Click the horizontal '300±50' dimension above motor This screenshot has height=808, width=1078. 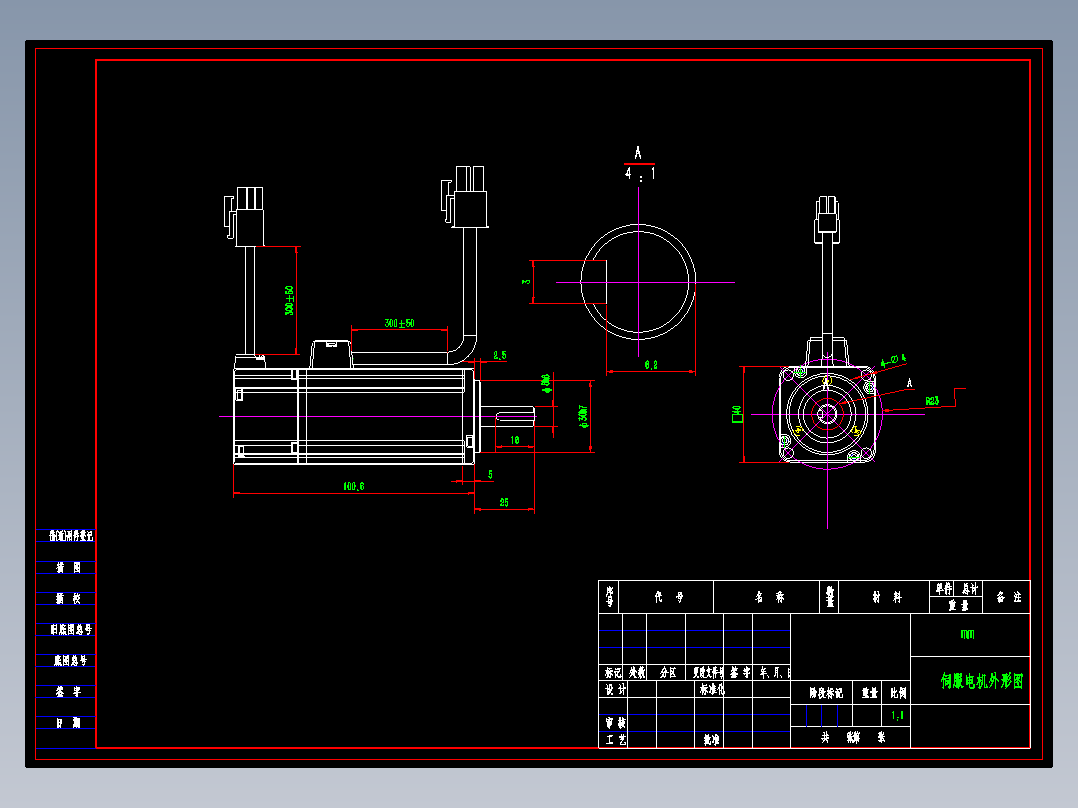pyautogui.click(x=399, y=323)
